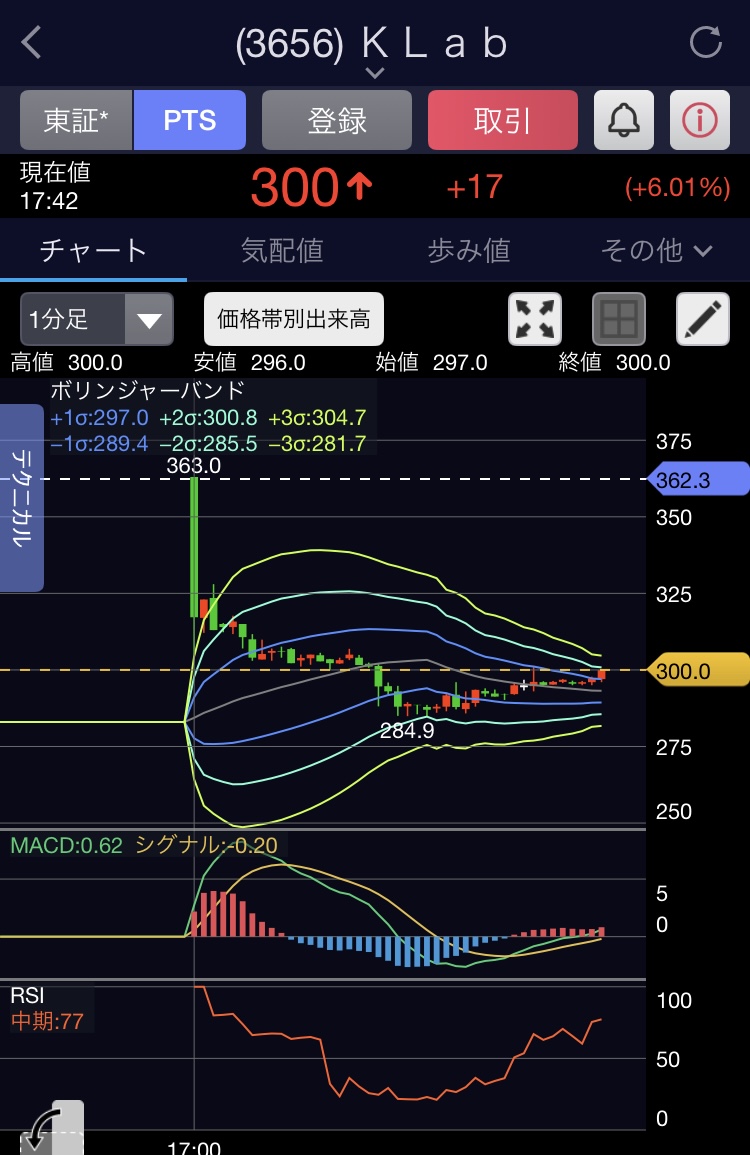Expand the stock name chevron under KLab
The image size is (750, 1155).
pos(374,73)
